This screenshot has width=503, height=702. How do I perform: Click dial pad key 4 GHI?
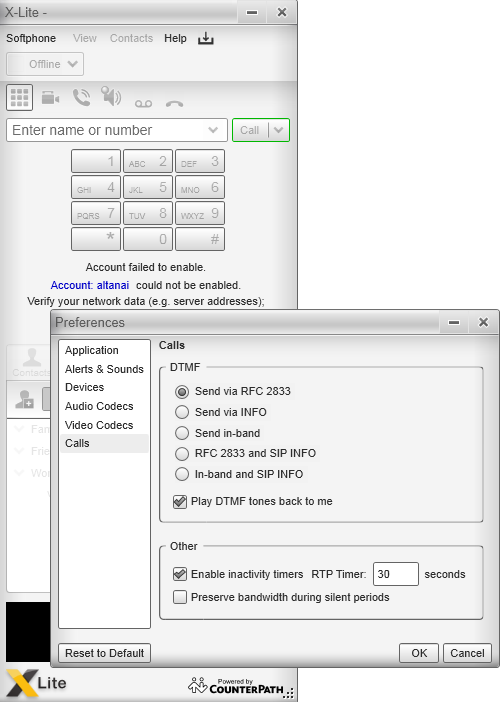pos(96,187)
